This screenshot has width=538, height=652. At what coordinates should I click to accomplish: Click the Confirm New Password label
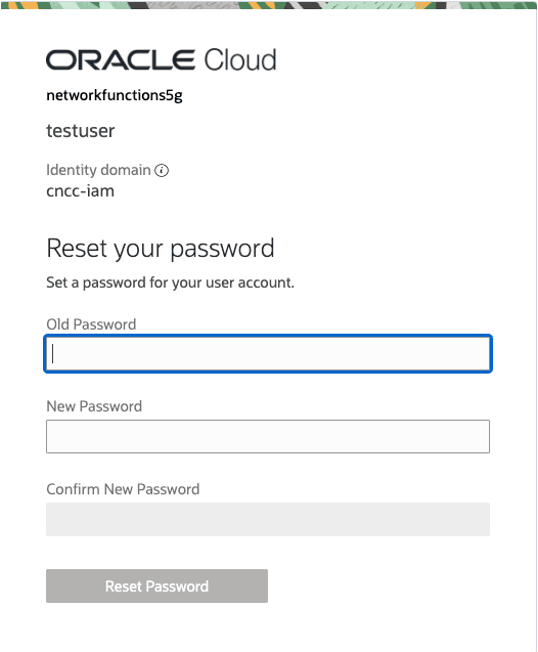123,489
